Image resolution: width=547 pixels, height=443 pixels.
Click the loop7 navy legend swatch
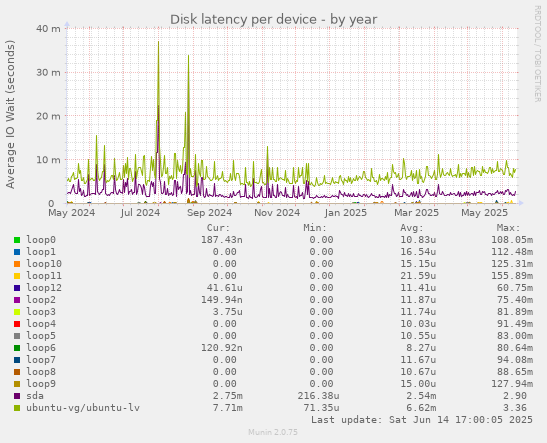coord(17,360)
